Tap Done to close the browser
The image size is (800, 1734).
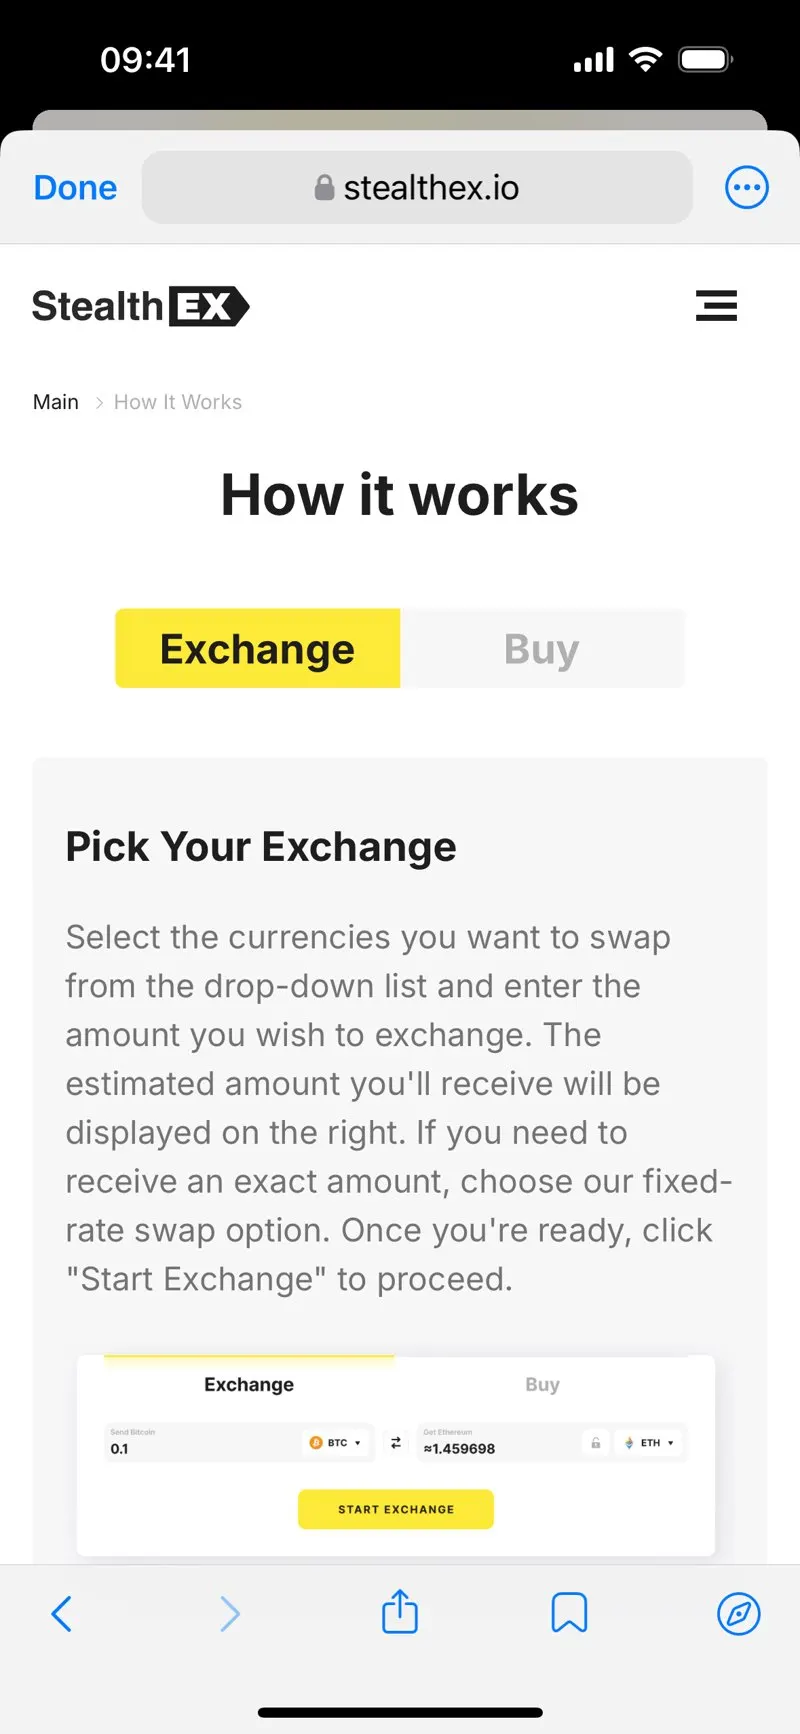coord(75,188)
